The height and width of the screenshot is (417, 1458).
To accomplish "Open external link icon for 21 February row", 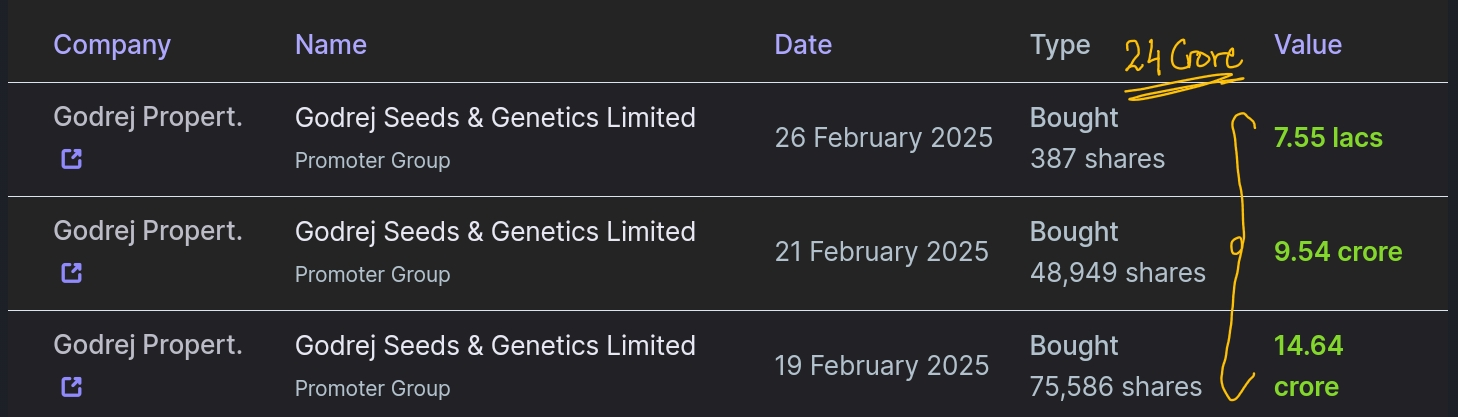I will click(x=71, y=273).
